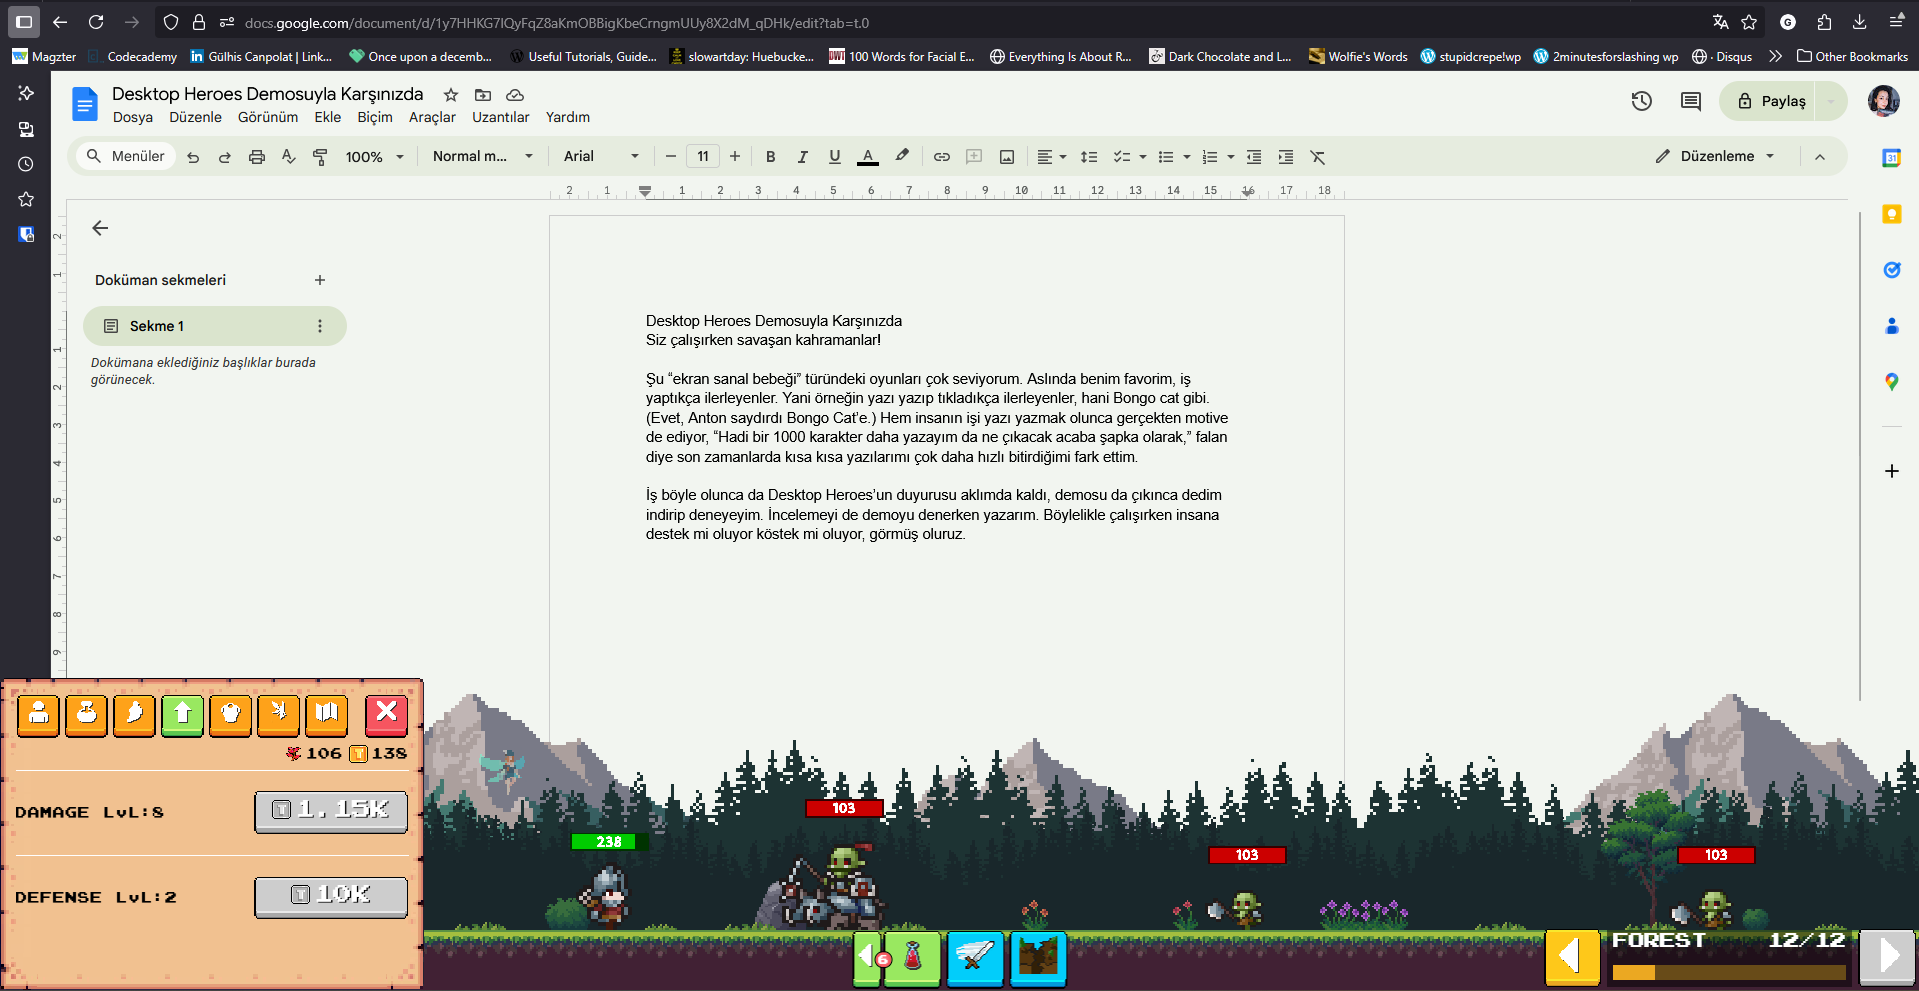The height and width of the screenshot is (991, 1919).
Task: Open line and paragraph spacing options
Action: click(x=1089, y=157)
